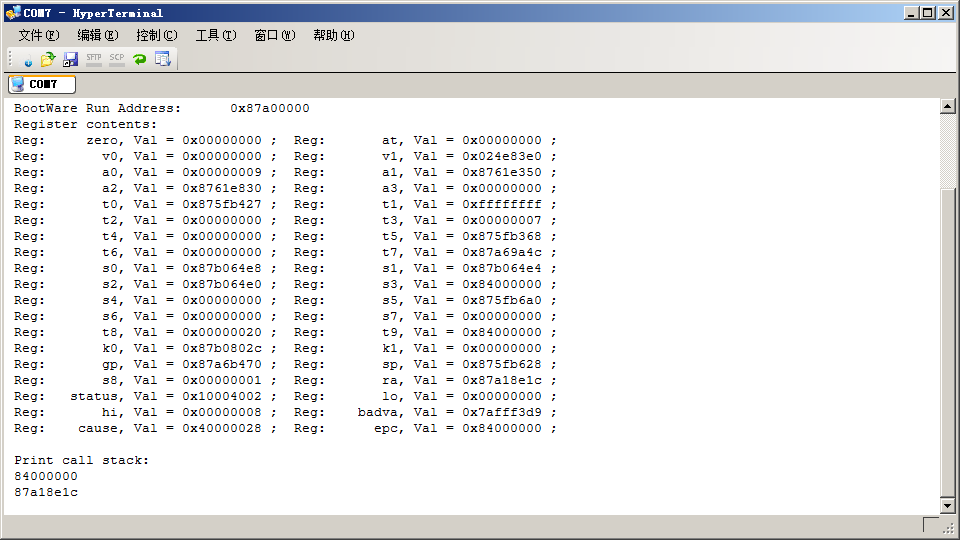Viewport: 960px width, 540px height.
Task: Click the scroll up arrow
Action: [947, 106]
